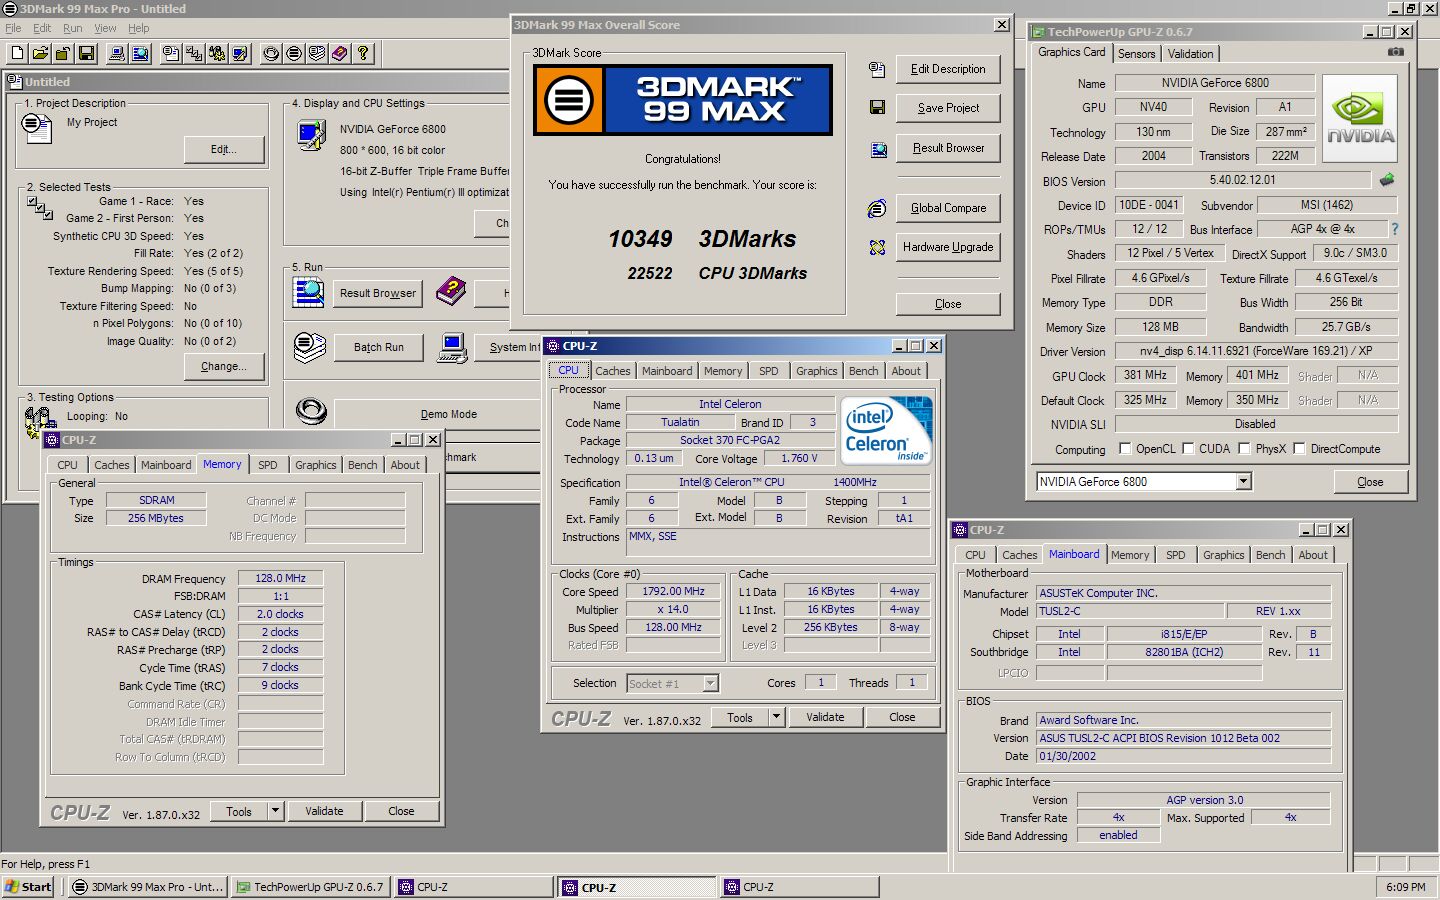Click the Selected Tests checkboxes toolbar icon
Screen dimensions: 1440x900
194,53
